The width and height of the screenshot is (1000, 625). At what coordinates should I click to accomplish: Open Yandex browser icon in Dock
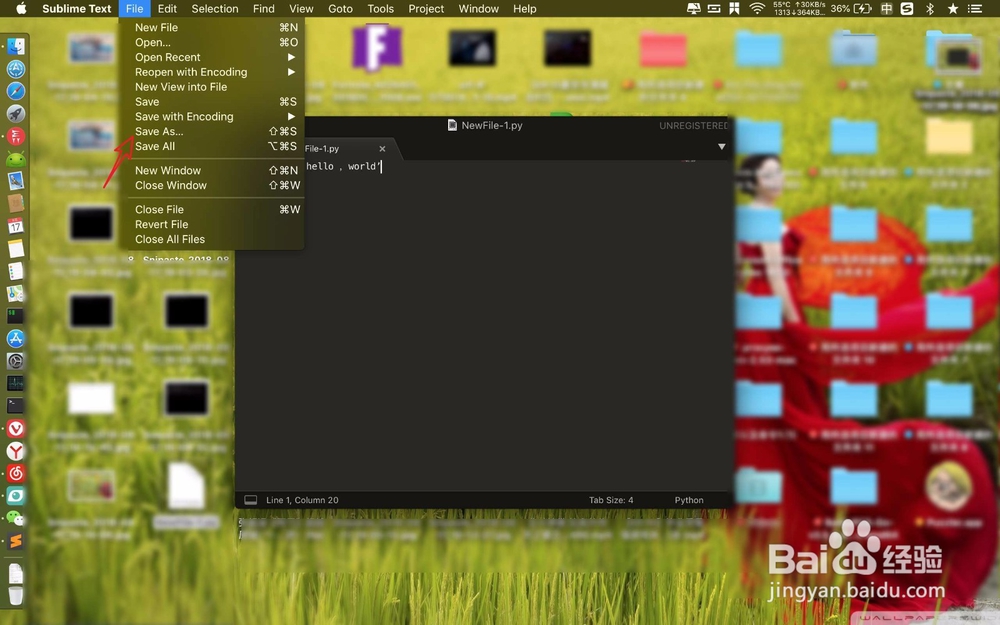[x=15, y=451]
